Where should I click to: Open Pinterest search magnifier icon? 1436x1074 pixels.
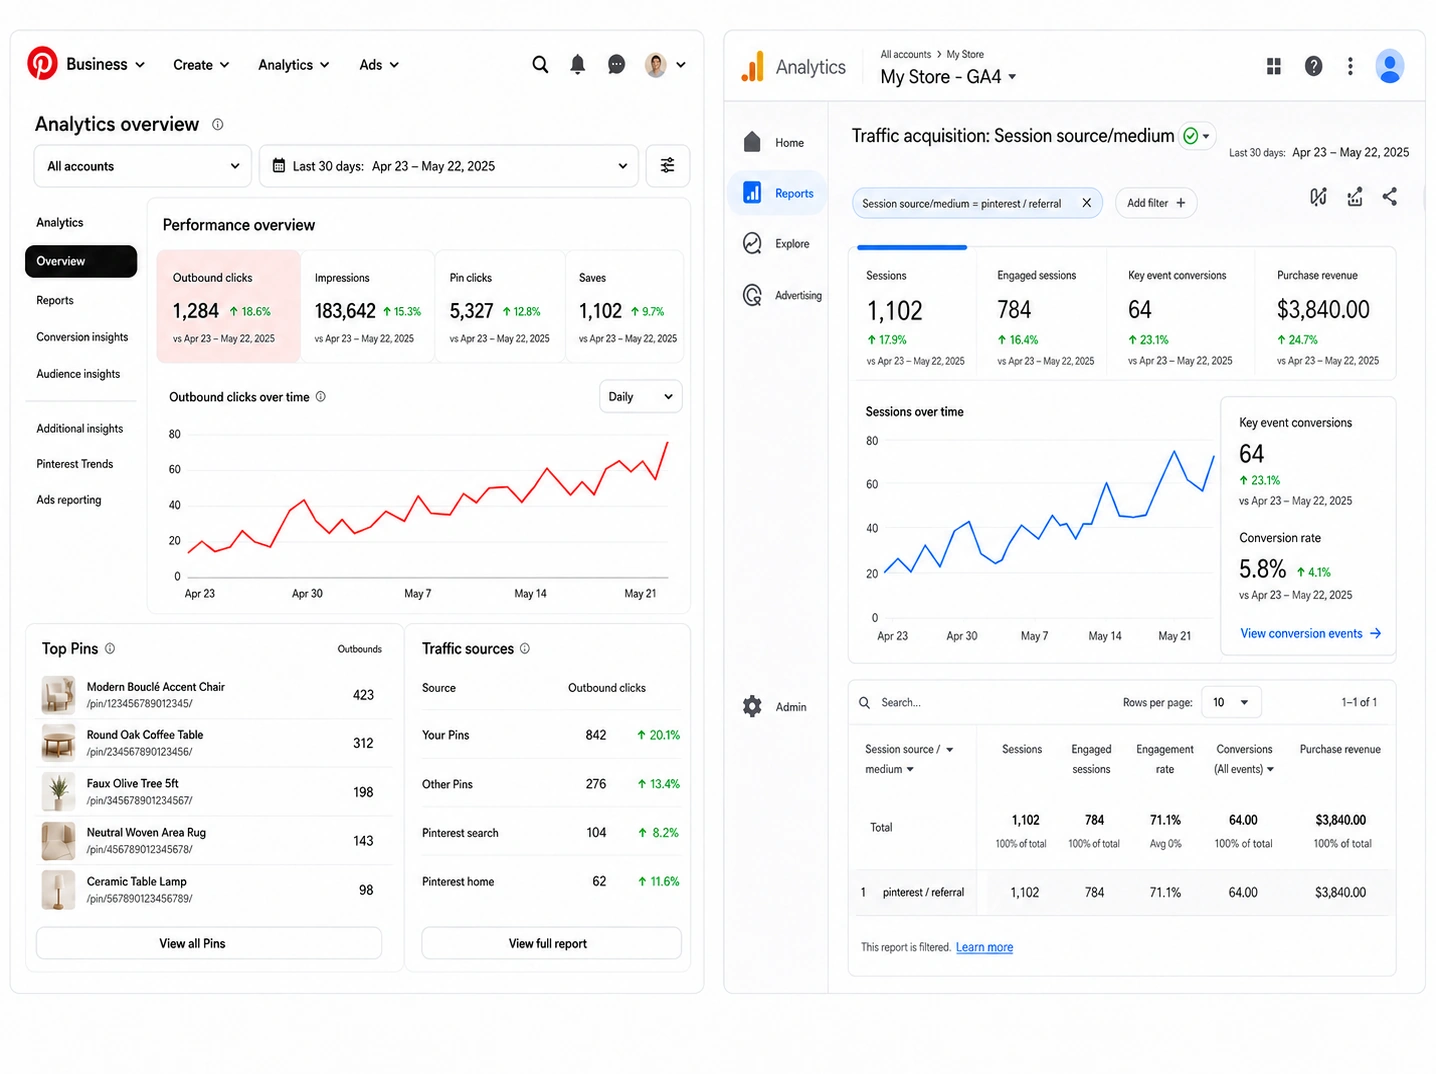click(x=540, y=65)
